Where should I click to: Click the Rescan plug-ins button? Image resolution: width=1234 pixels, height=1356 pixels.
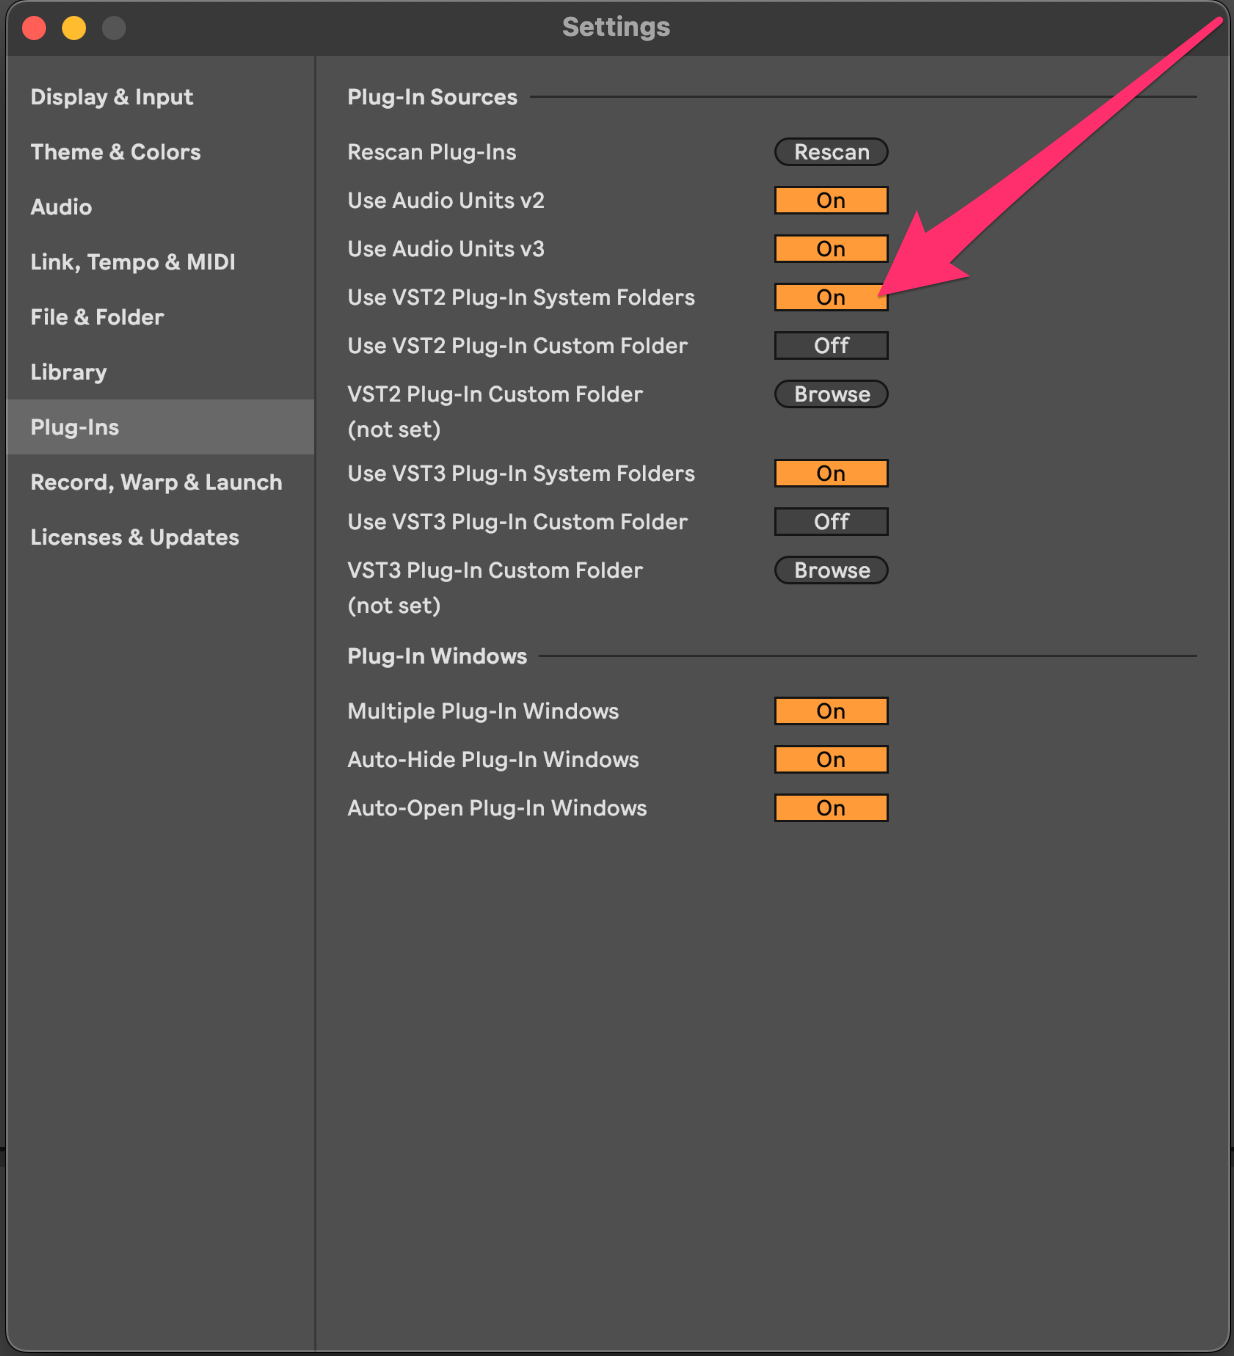(831, 152)
